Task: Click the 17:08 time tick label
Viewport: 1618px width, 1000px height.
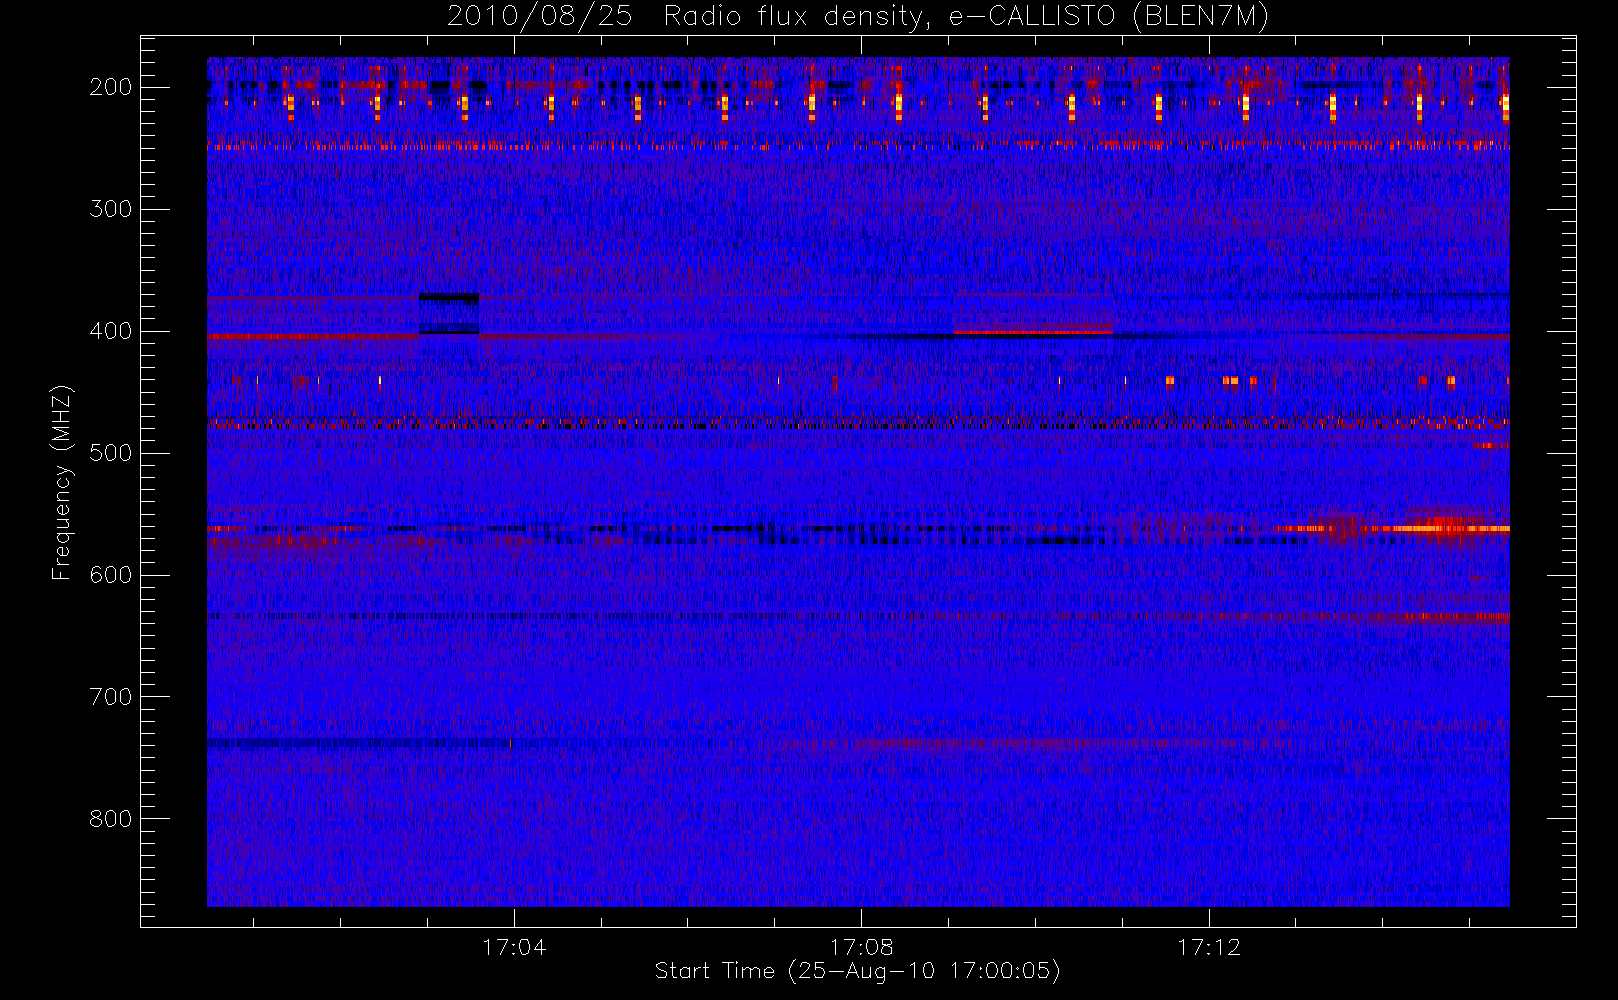Action: 861,947
